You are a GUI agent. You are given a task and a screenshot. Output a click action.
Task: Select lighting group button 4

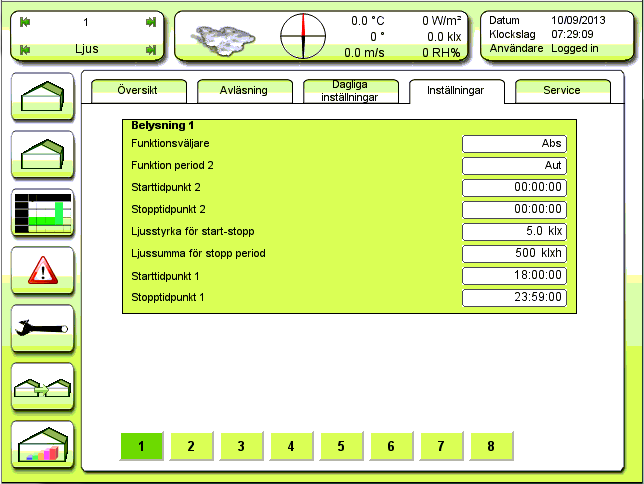[x=291, y=446]
